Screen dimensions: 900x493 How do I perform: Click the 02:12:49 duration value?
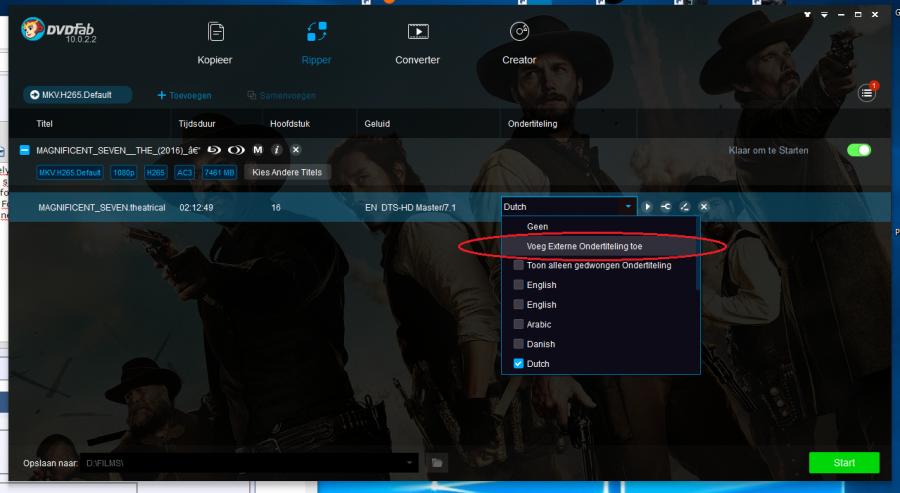196,207
